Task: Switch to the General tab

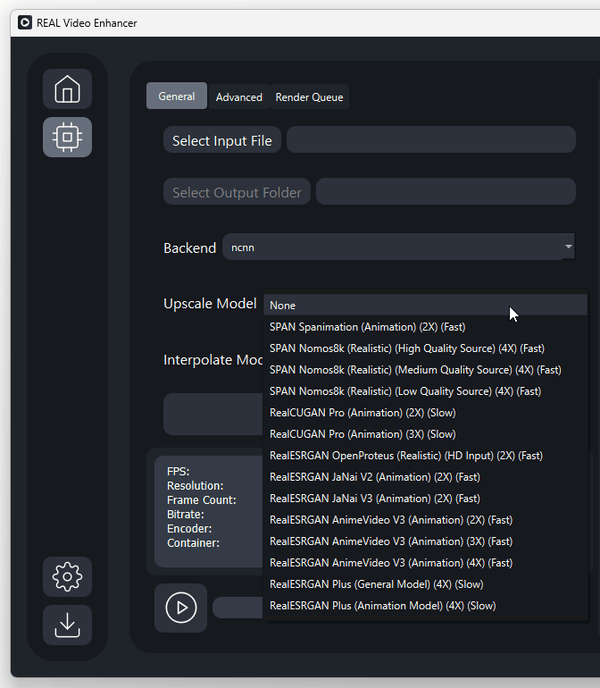Action: 176,96
